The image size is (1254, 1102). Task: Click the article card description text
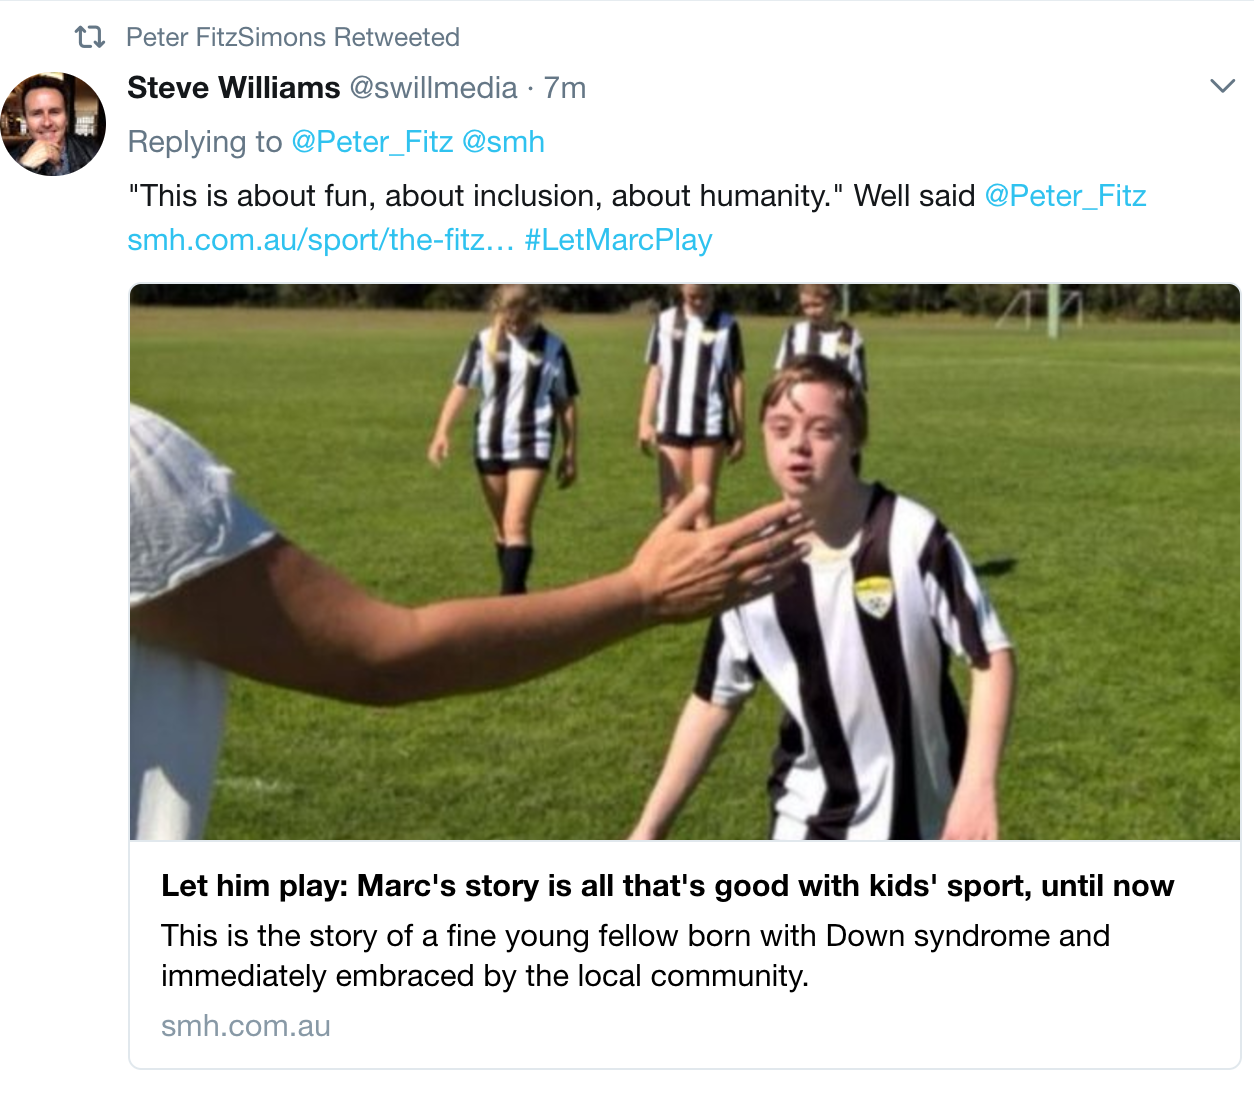635,955
